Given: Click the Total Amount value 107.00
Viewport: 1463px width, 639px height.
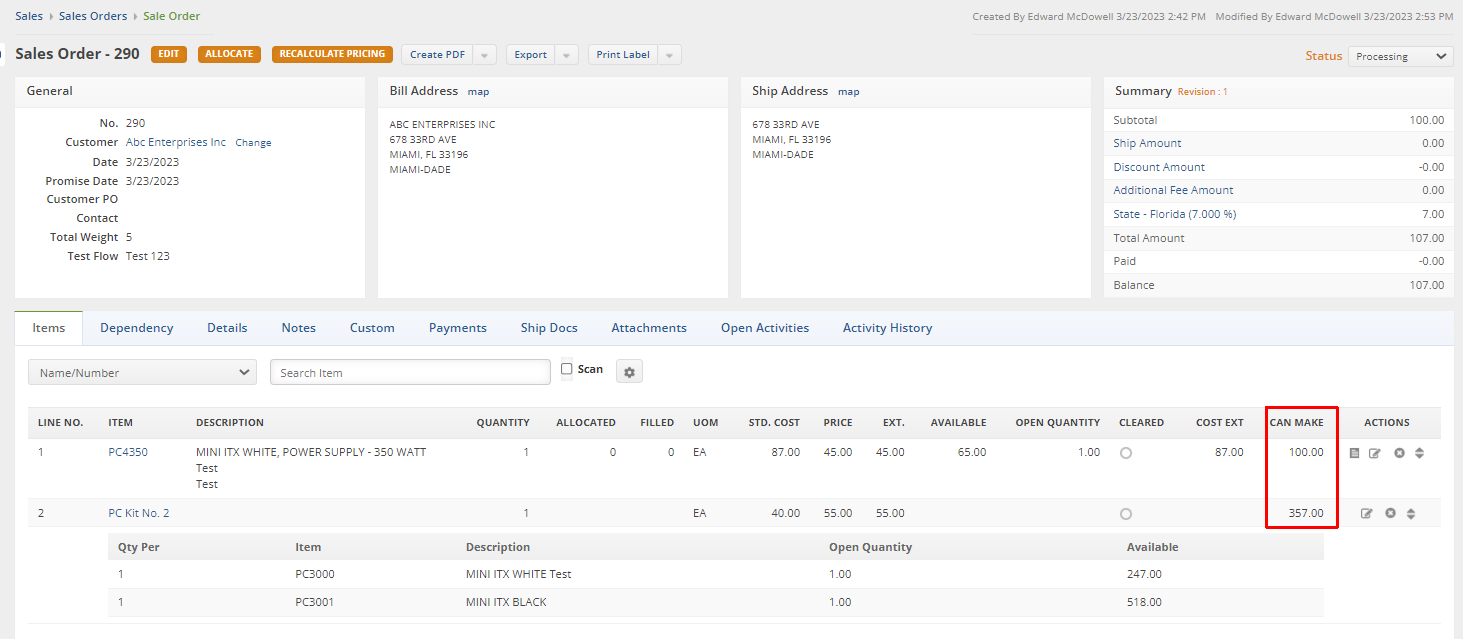Looking at the screenshot, I should (x=1427, y=238).
